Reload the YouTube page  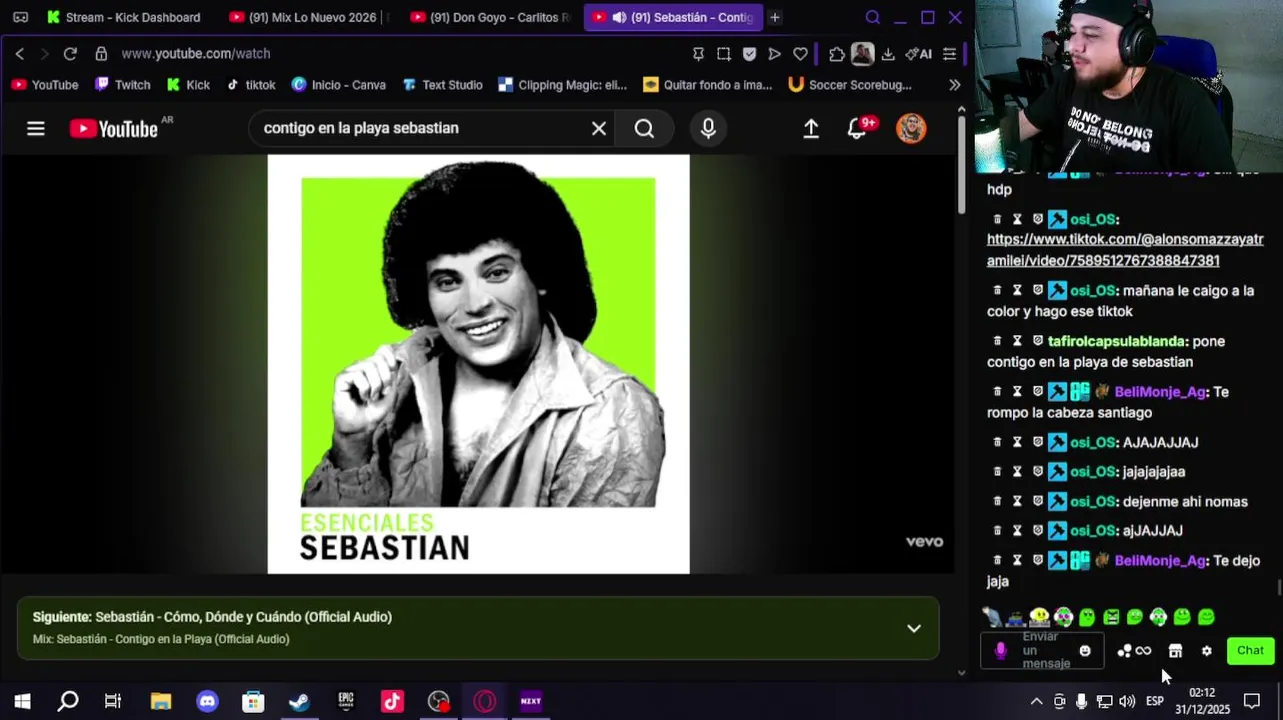click(x=70, y=54)
